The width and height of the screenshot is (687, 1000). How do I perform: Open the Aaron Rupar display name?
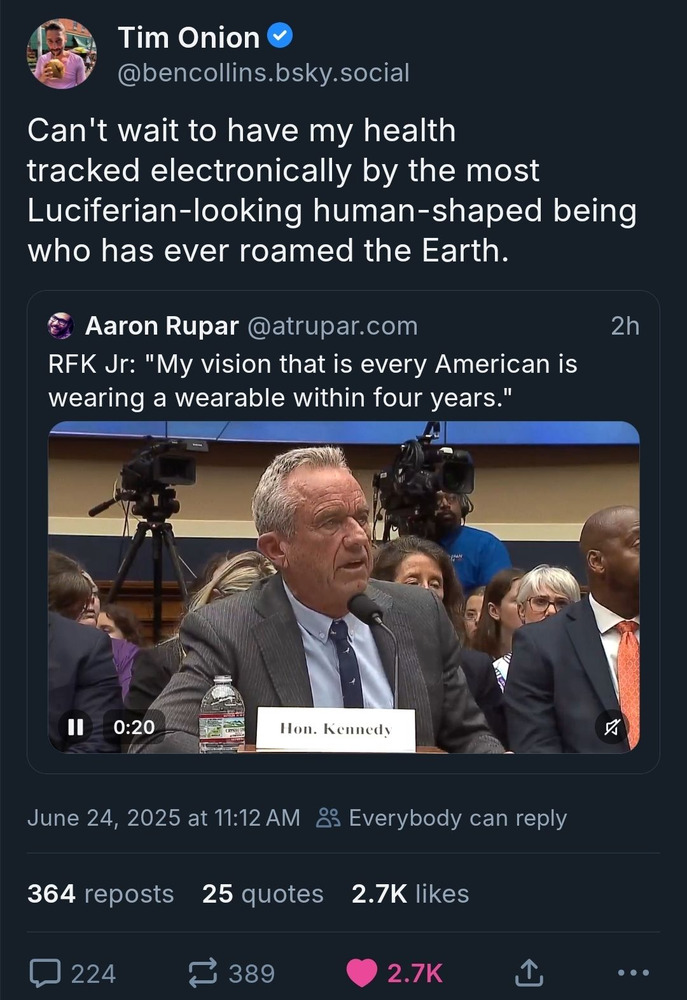click(162, 326)
